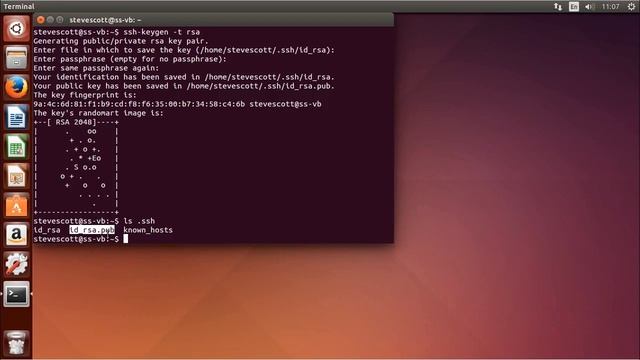The width and height of the screenshot is (640, 360).
Task: Click the highlighted id_rsa.pub file name
Action: tap(92, 230)
